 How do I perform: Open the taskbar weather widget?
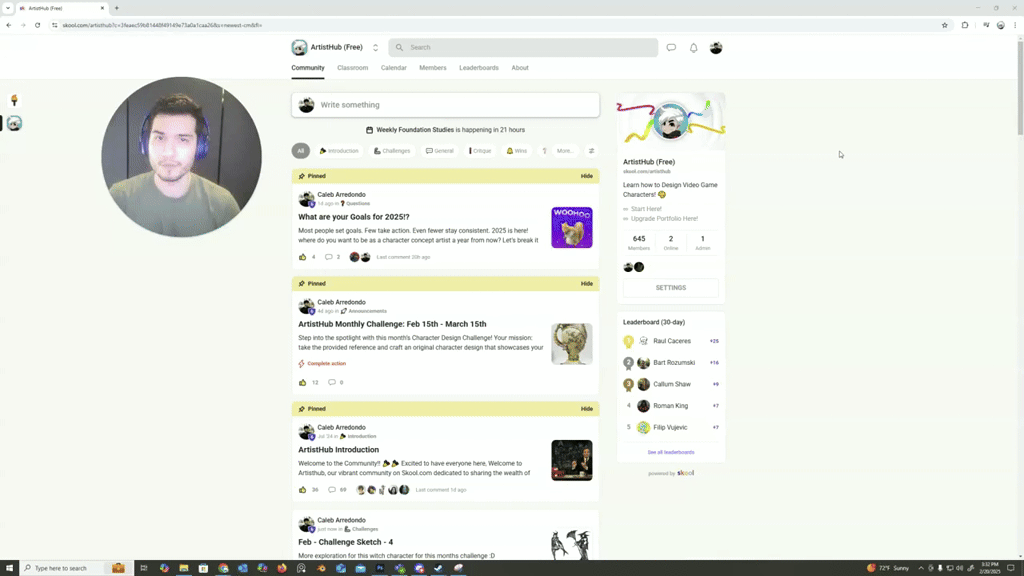[x=888, y=568]
